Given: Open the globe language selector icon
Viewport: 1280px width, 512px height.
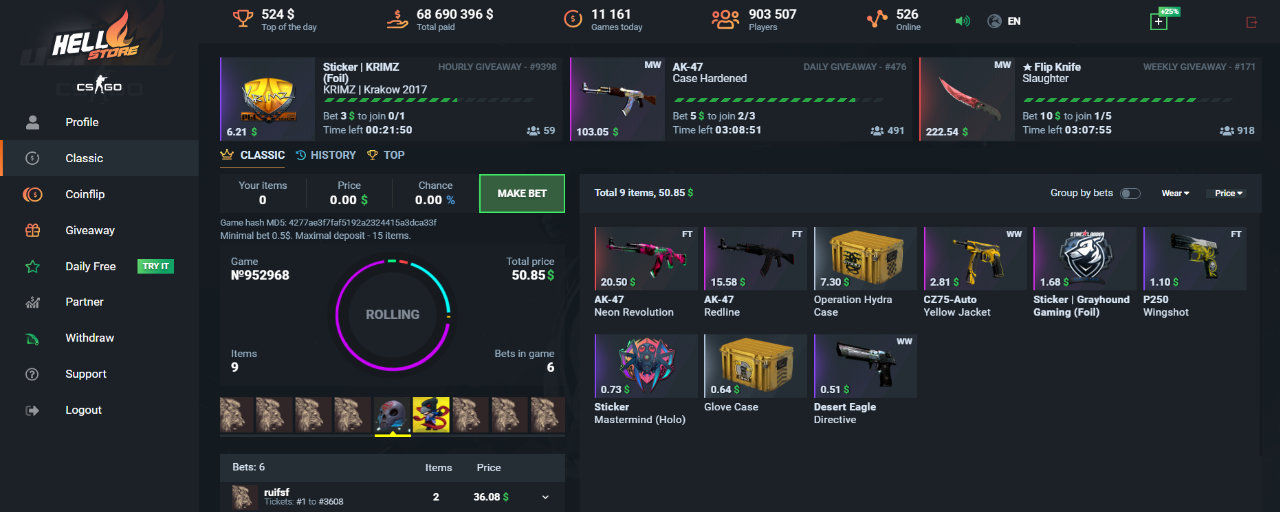Looking at the screenshot, I should click(994, 21).
